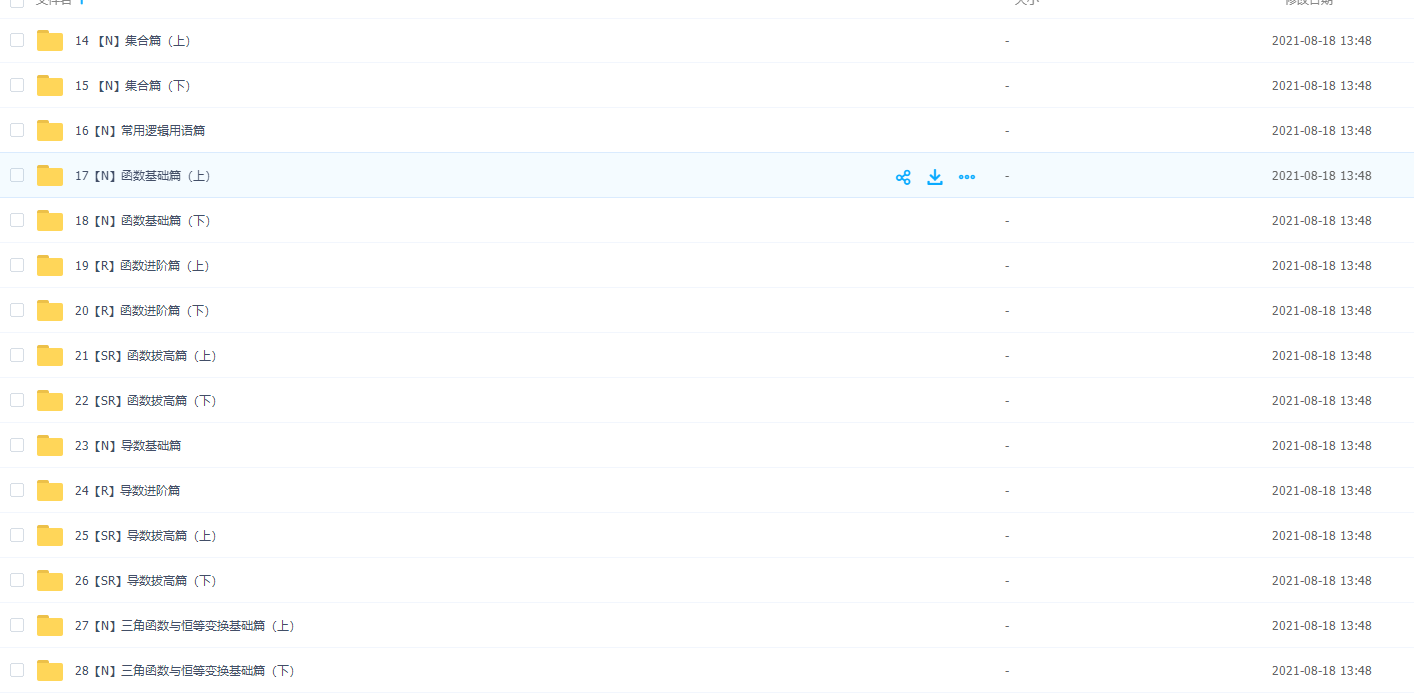Click the modified date of folder 19

1321,266
